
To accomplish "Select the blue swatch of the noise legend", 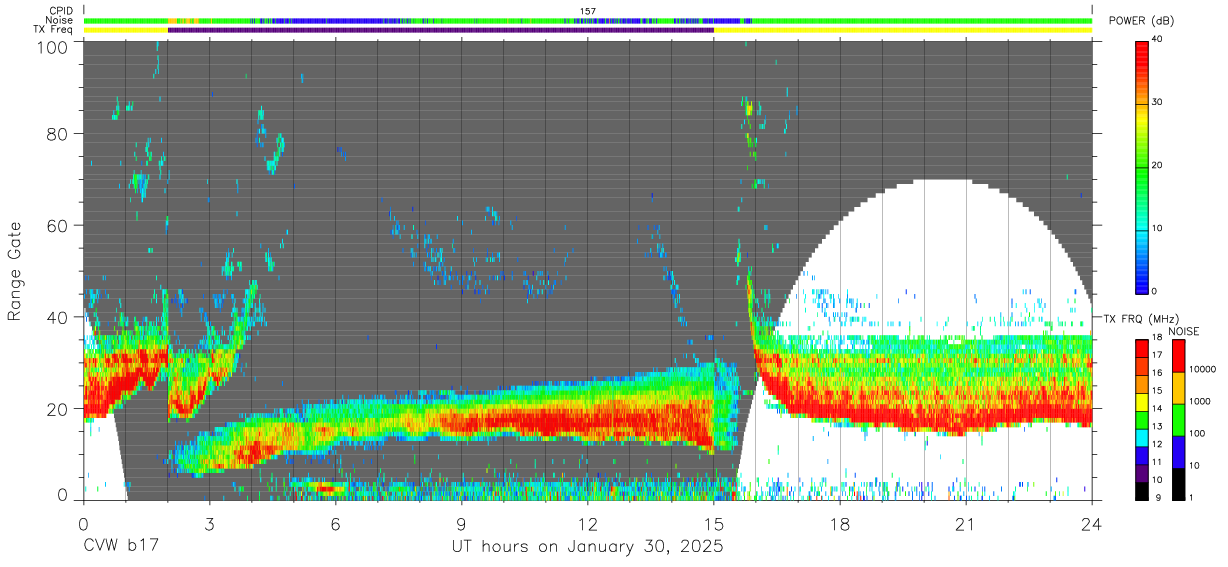I will click(x=1177, y=452).
